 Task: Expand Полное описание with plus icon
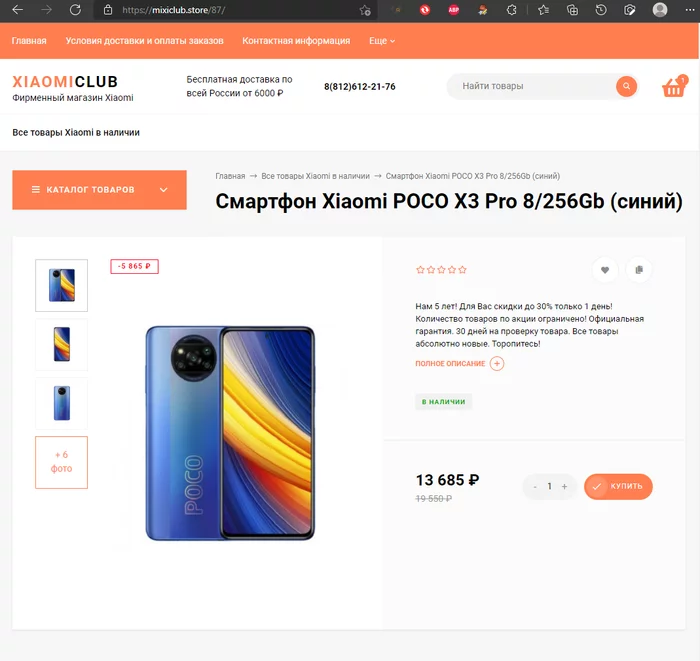pos(497,363)
